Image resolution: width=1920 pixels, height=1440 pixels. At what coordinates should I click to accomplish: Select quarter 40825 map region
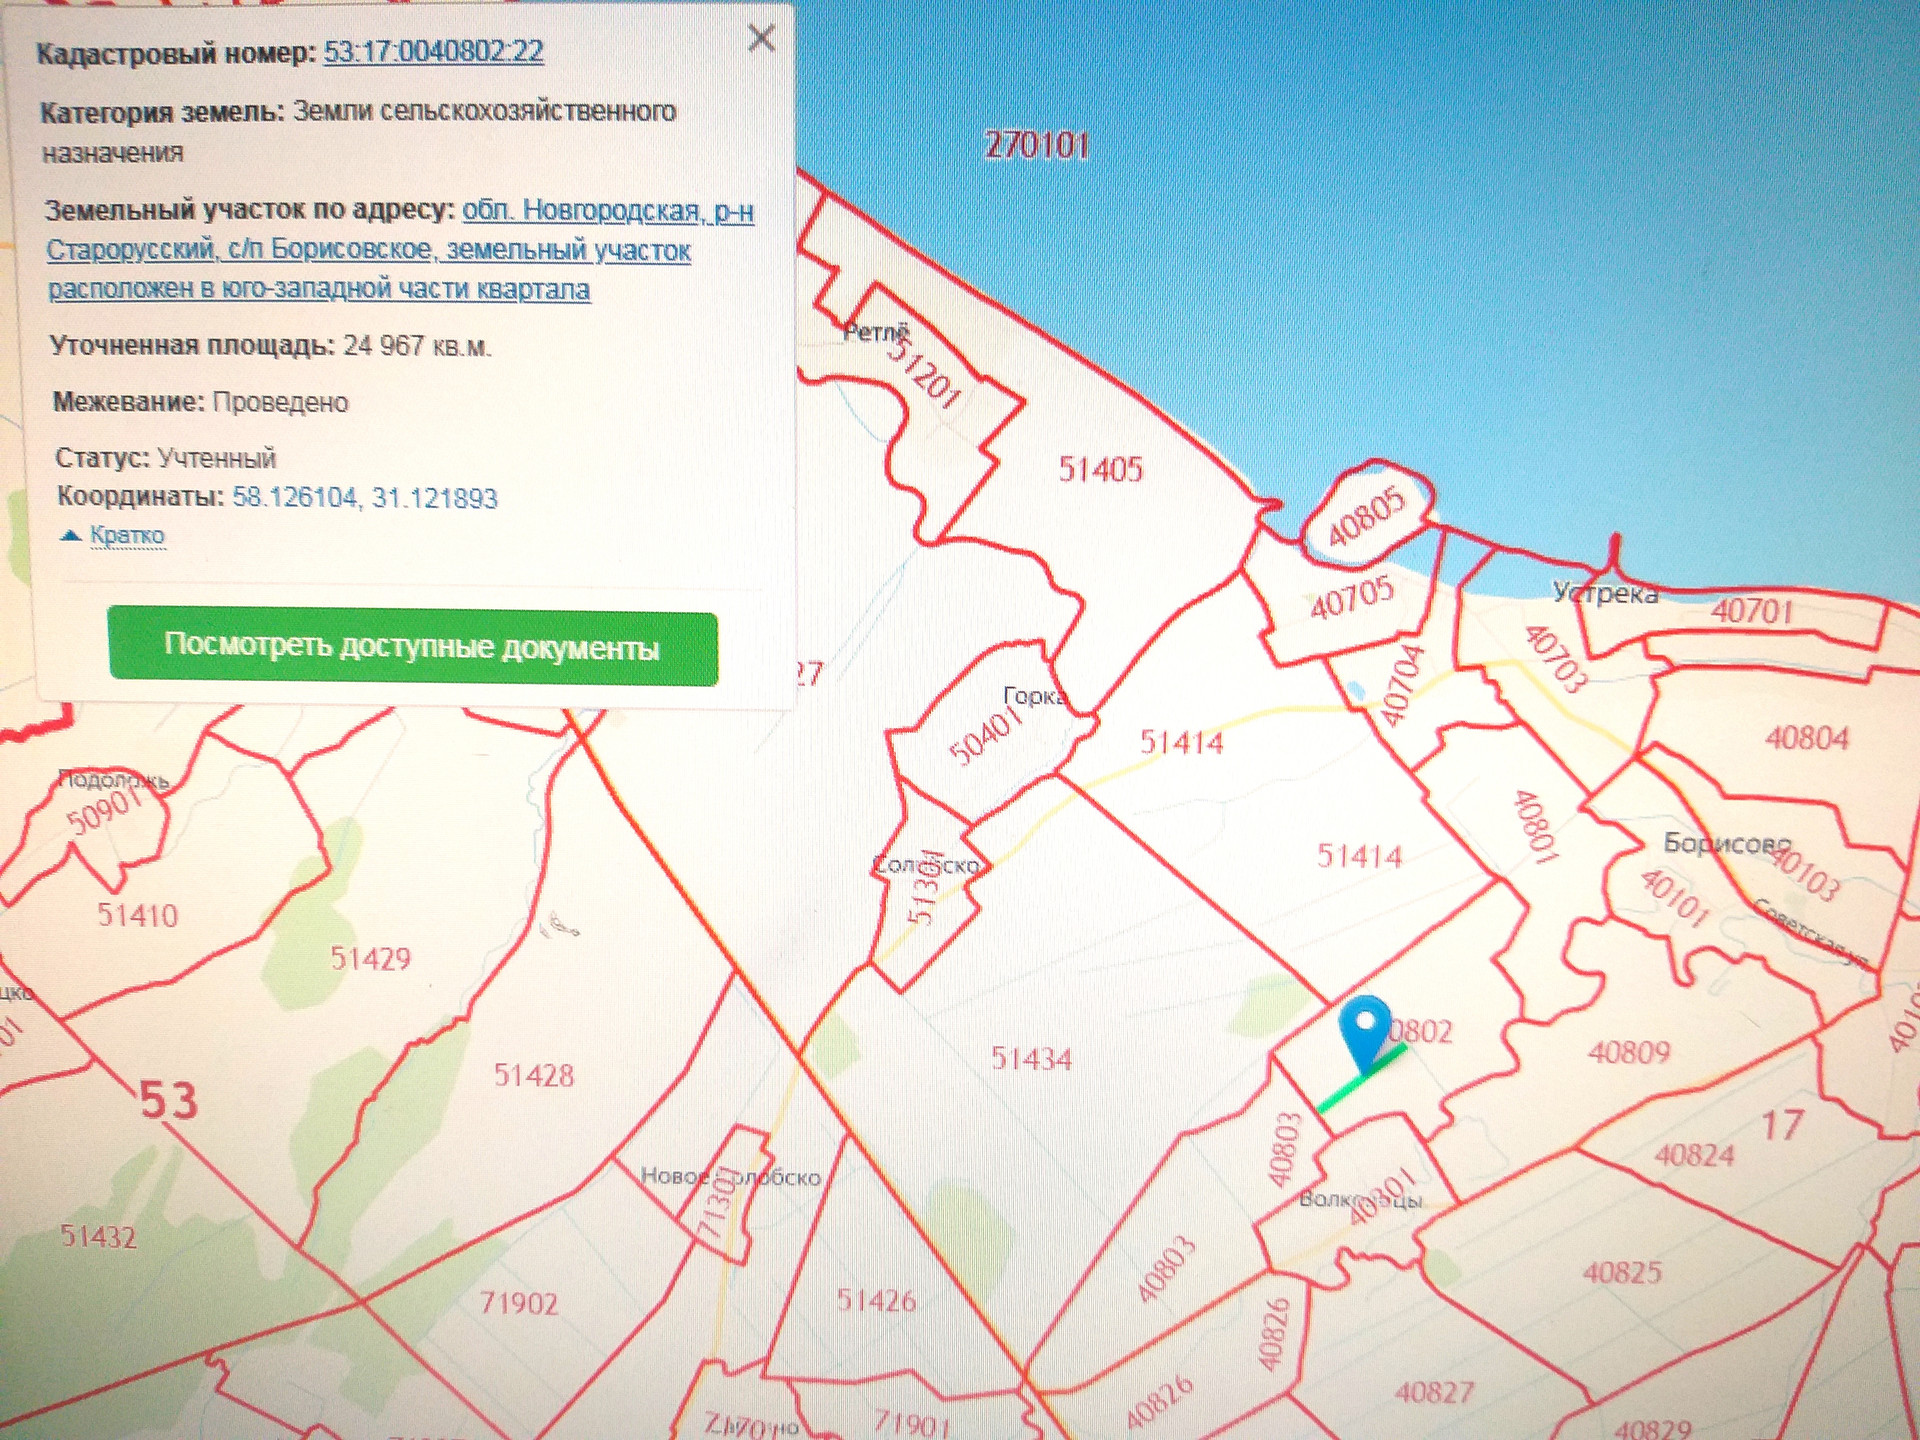[1622, 1273]
